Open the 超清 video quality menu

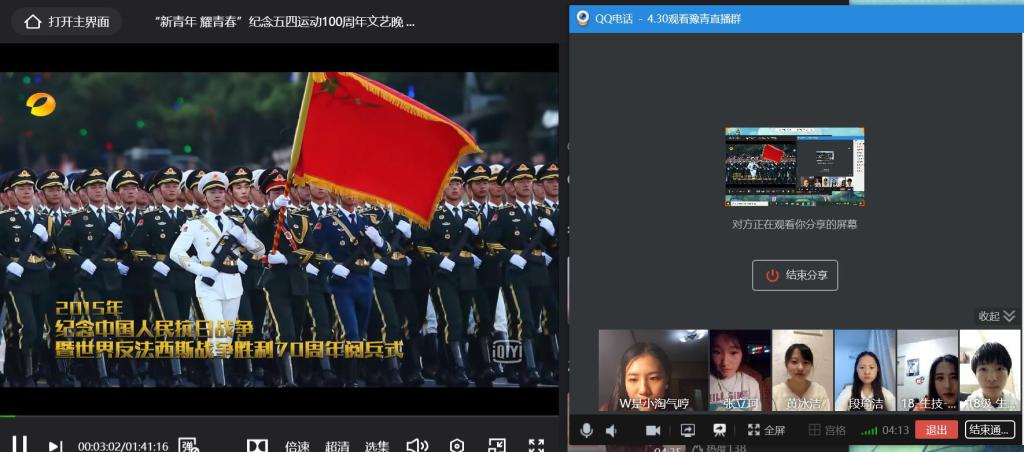[x=337, y=446]
